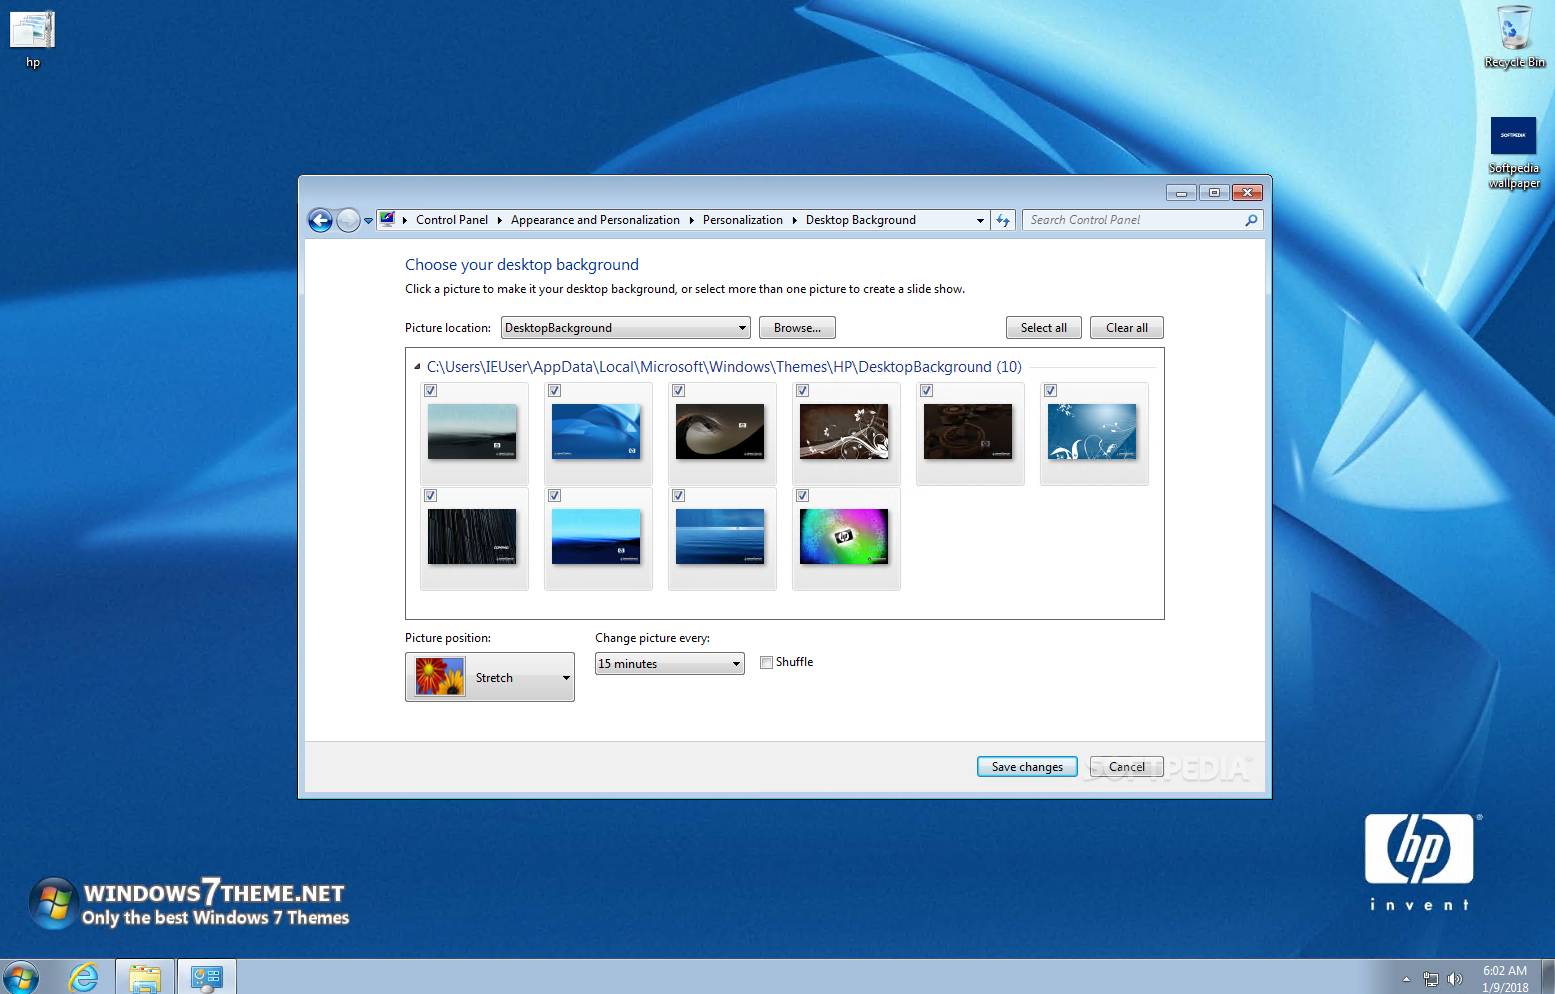Open the recent pages dropdown arrow

click(x=368, y=220)
